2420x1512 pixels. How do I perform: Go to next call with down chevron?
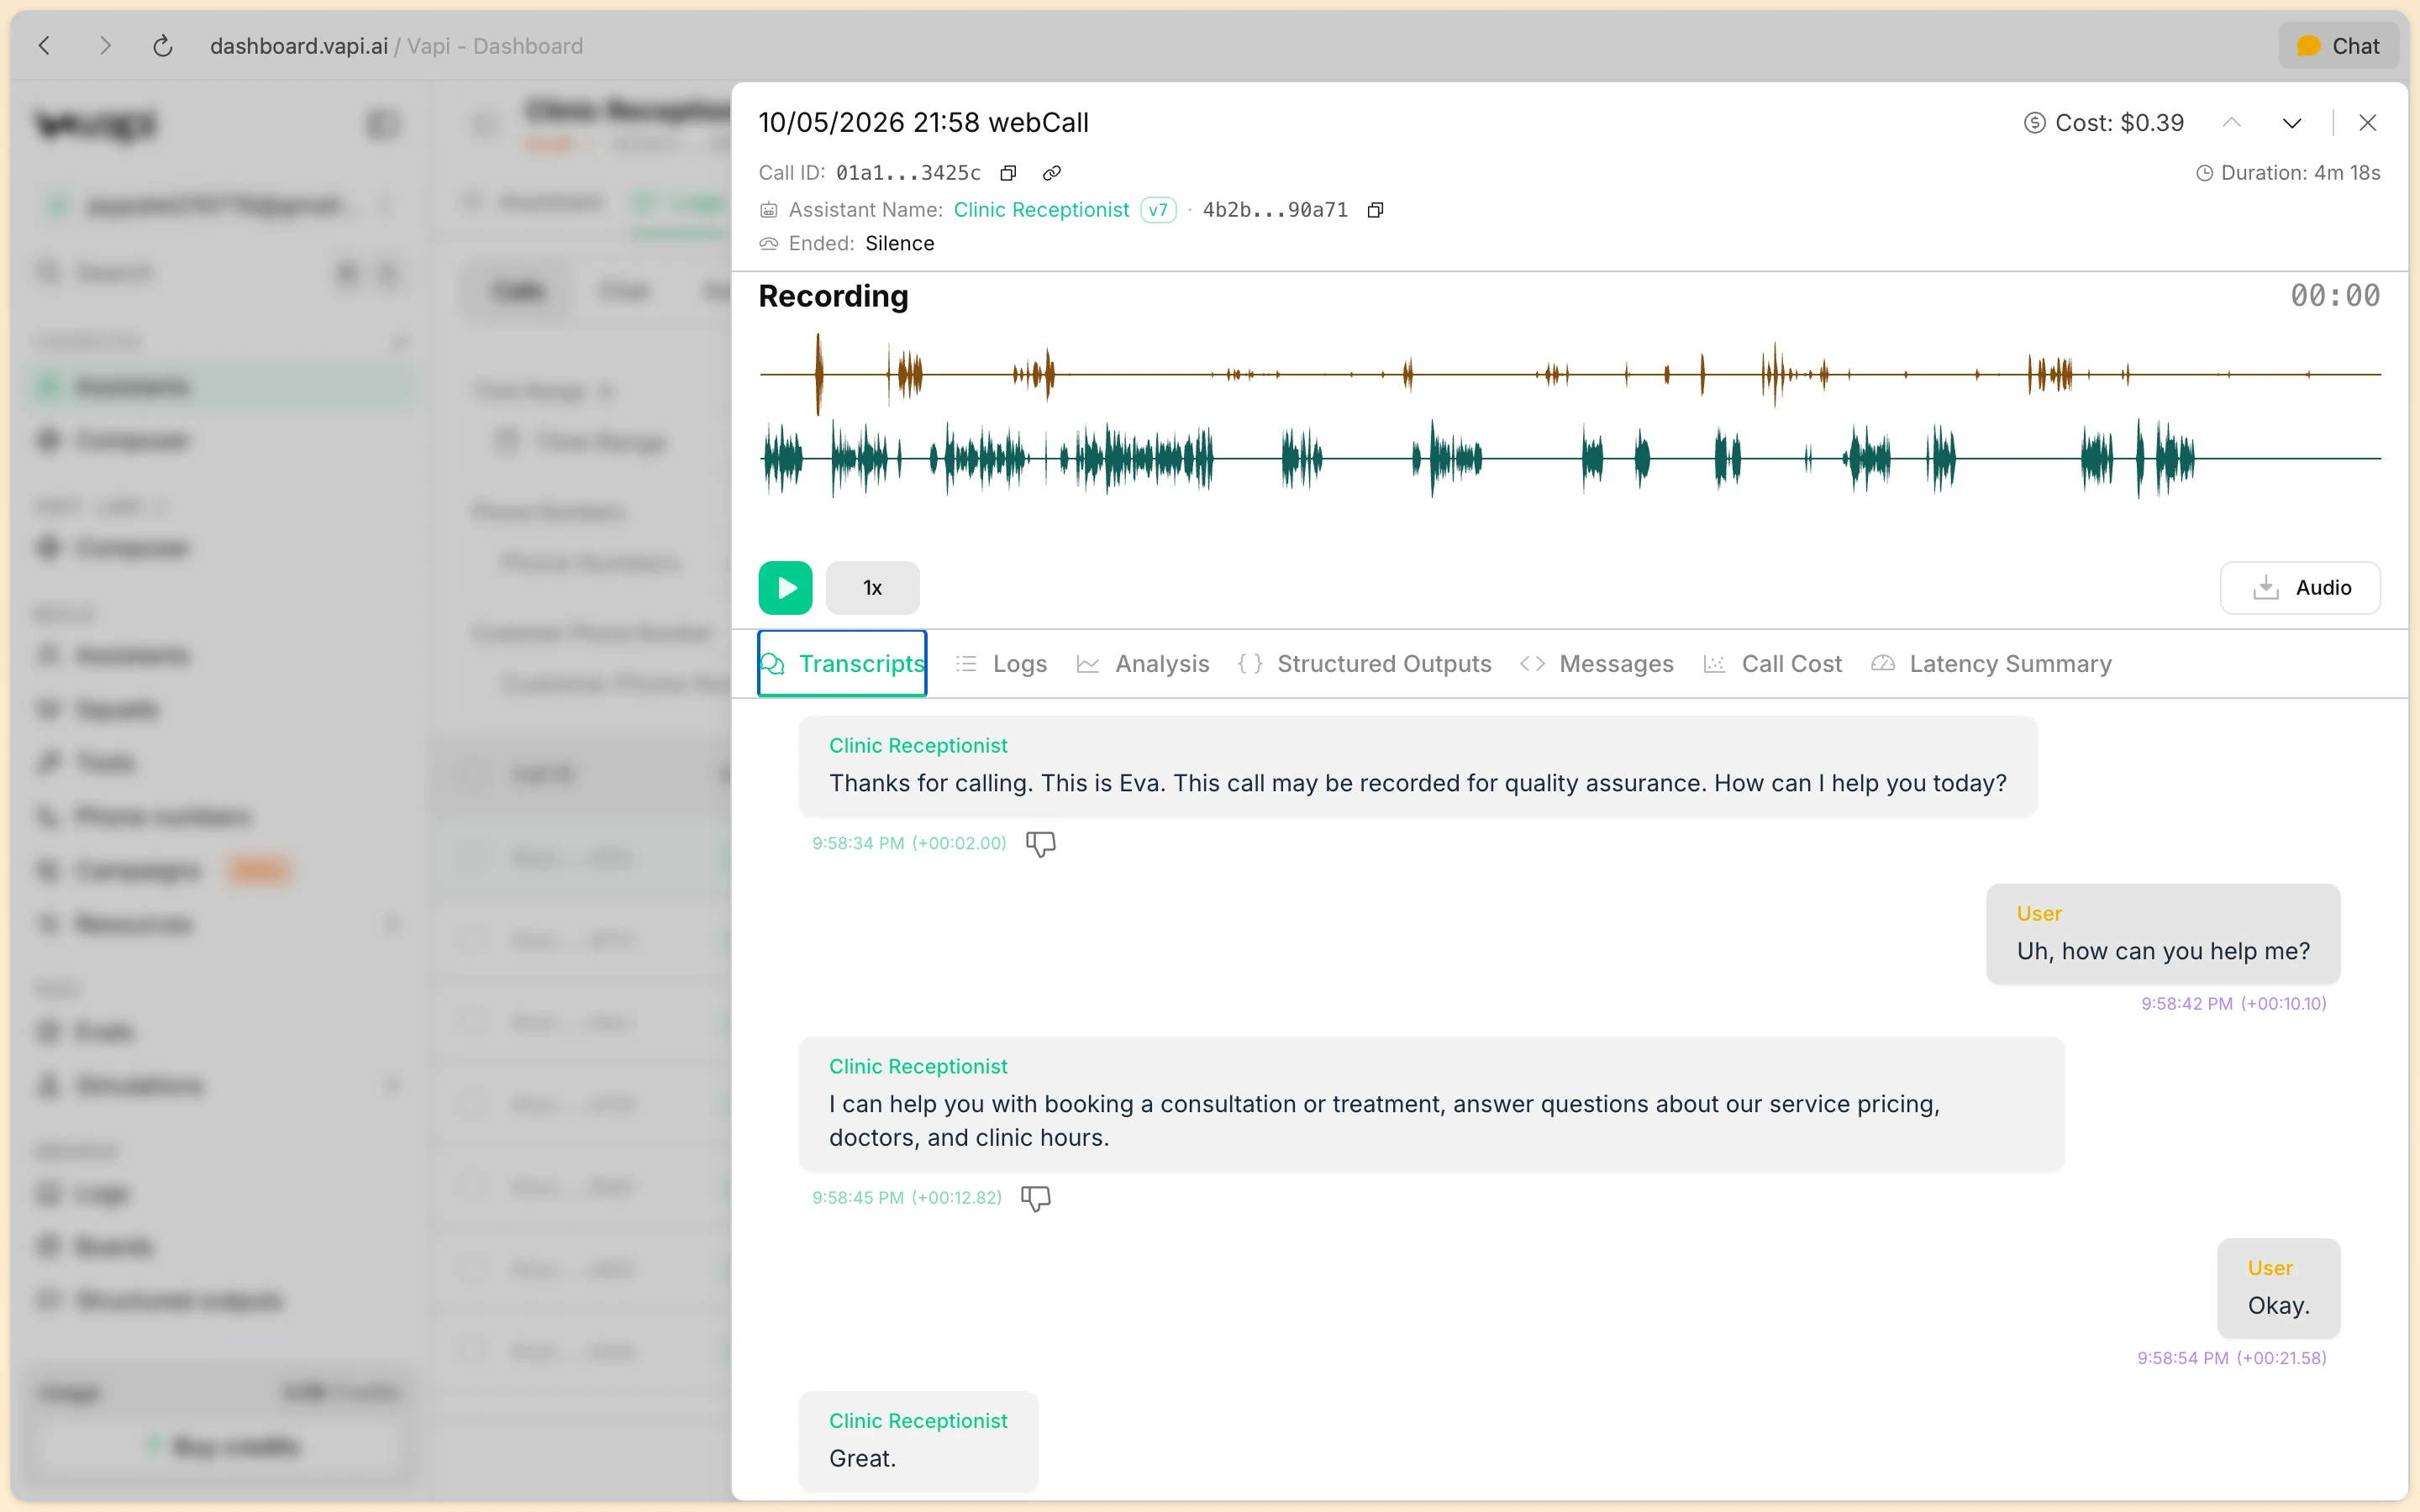click(2292, 123)
